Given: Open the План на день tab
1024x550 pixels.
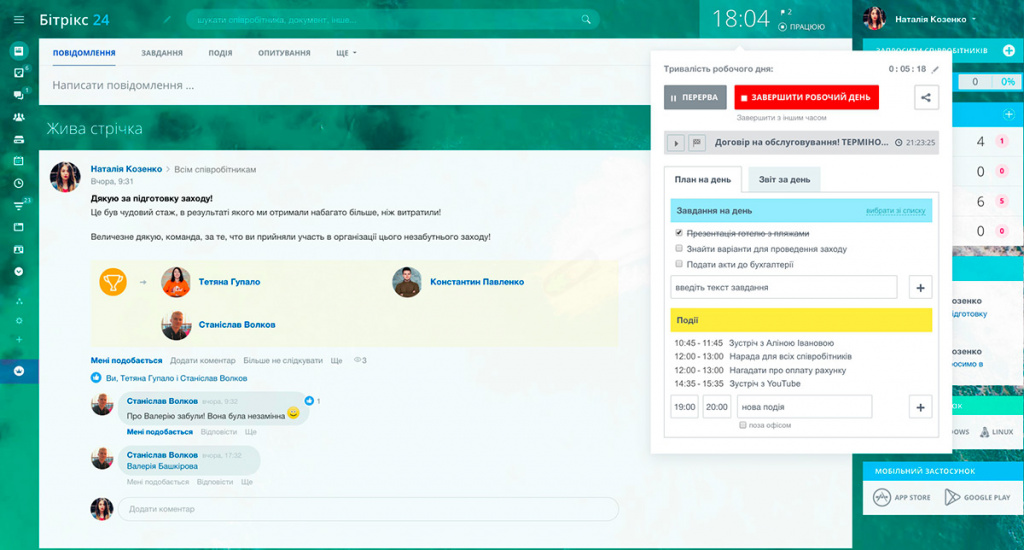Looking at the screenshot, I should (x=703, y=180).
